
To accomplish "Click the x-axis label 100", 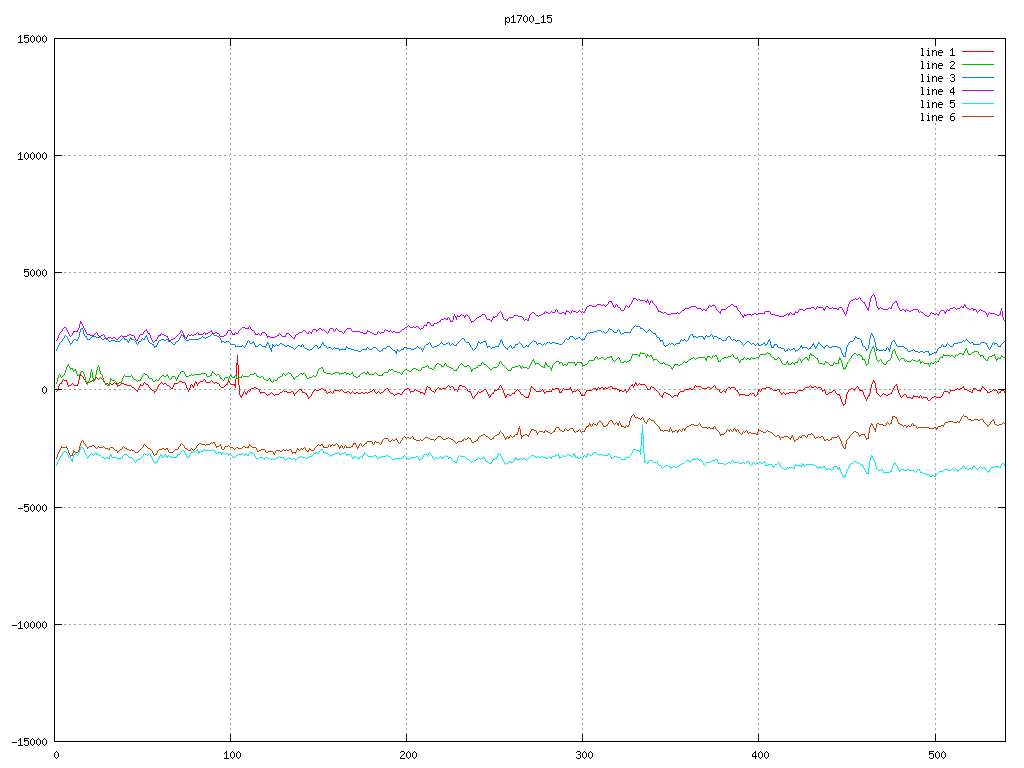I will tap(232, 756).
